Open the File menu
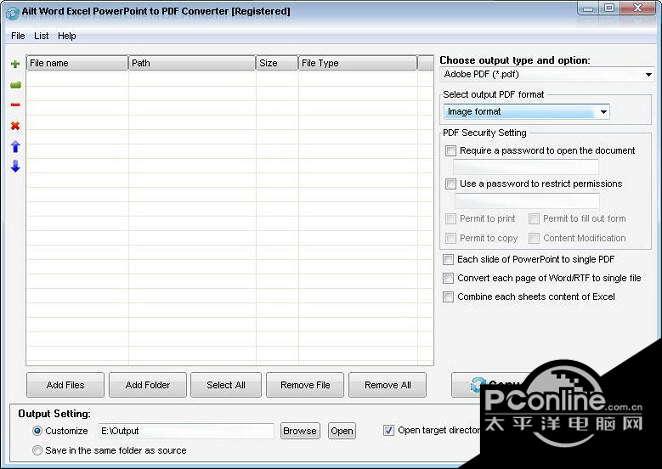The height and width of the screenshot is (469, 662). click(x=18, y=36)
